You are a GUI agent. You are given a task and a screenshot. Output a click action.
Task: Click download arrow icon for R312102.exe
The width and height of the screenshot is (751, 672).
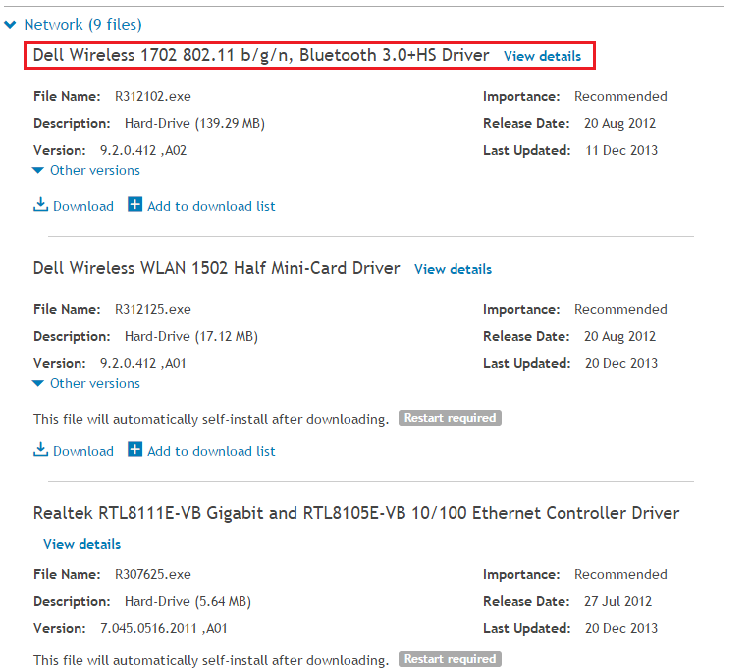click(40, 205)
